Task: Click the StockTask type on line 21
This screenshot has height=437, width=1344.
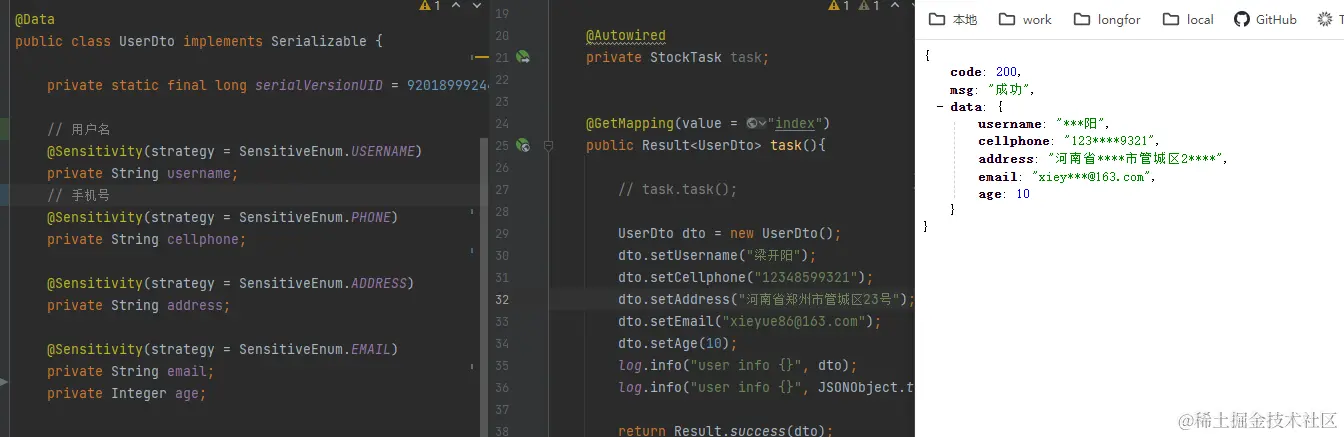Action: pyautogui.click(x=686, y=57)
